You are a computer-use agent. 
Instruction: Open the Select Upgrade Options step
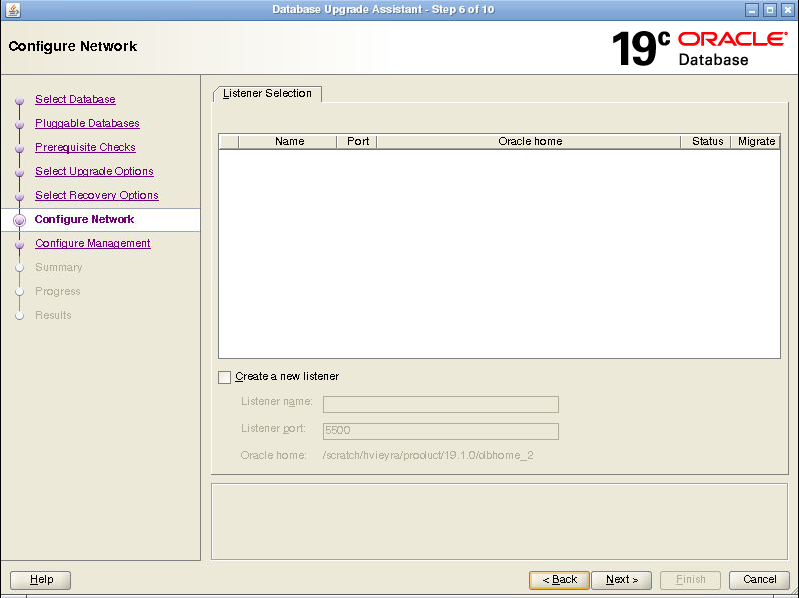click(94, 172)
